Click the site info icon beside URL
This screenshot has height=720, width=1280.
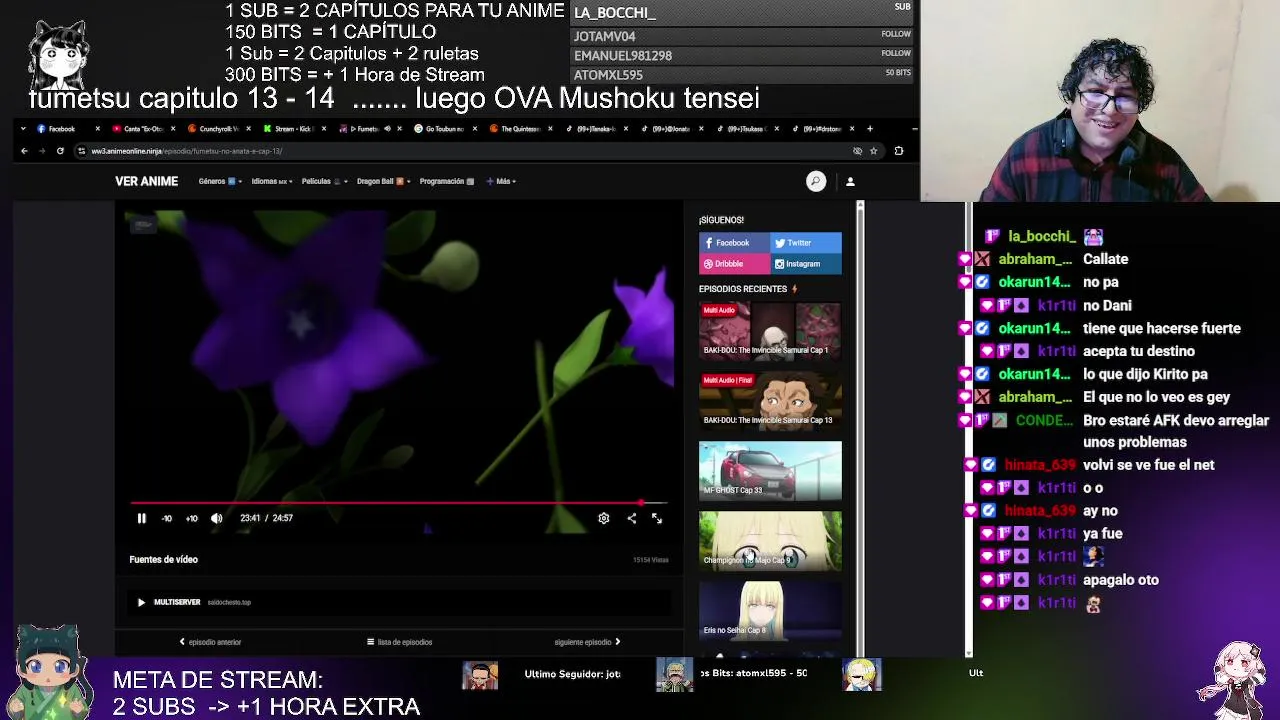[x=81, y=151]
